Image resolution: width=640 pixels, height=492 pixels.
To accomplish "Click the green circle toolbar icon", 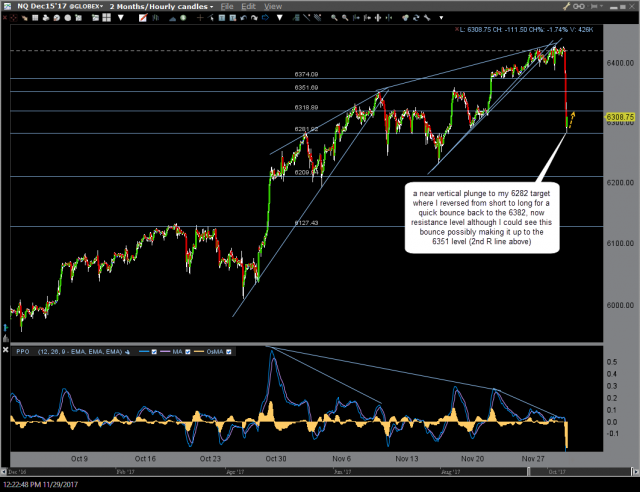I will pos(183,18).
